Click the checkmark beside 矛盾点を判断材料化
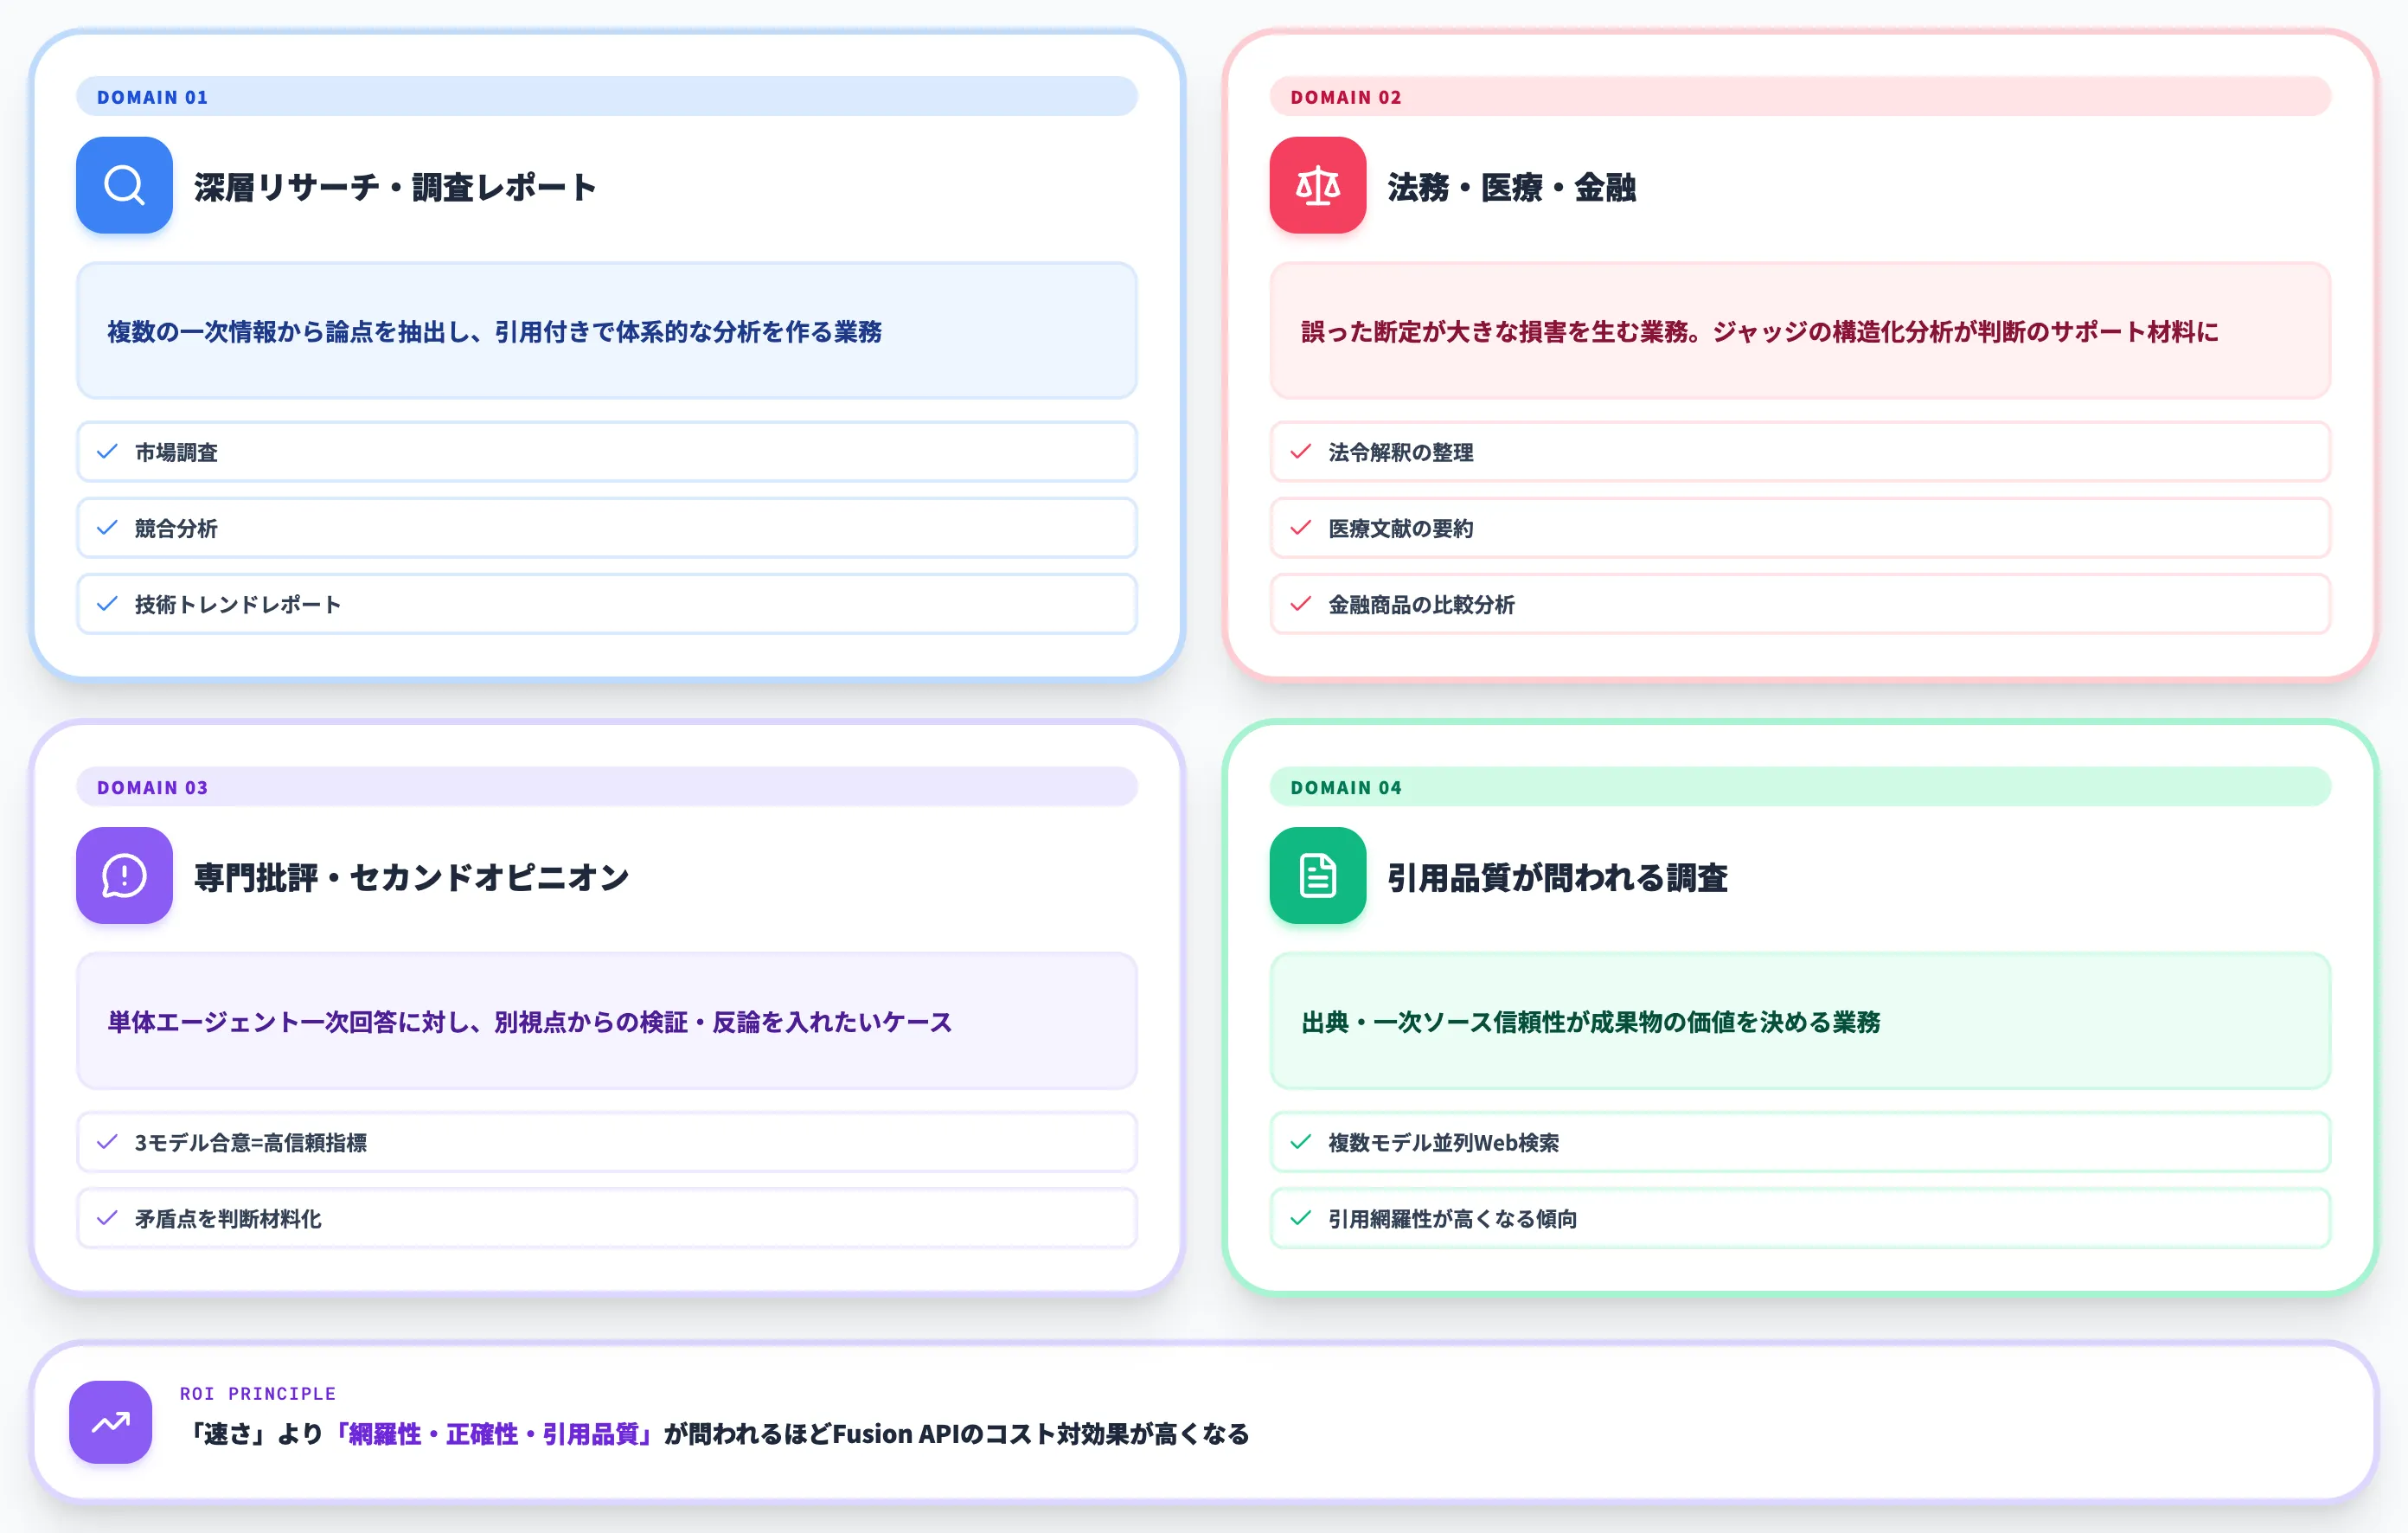2408x1533 pixels. coord(107,1218)
